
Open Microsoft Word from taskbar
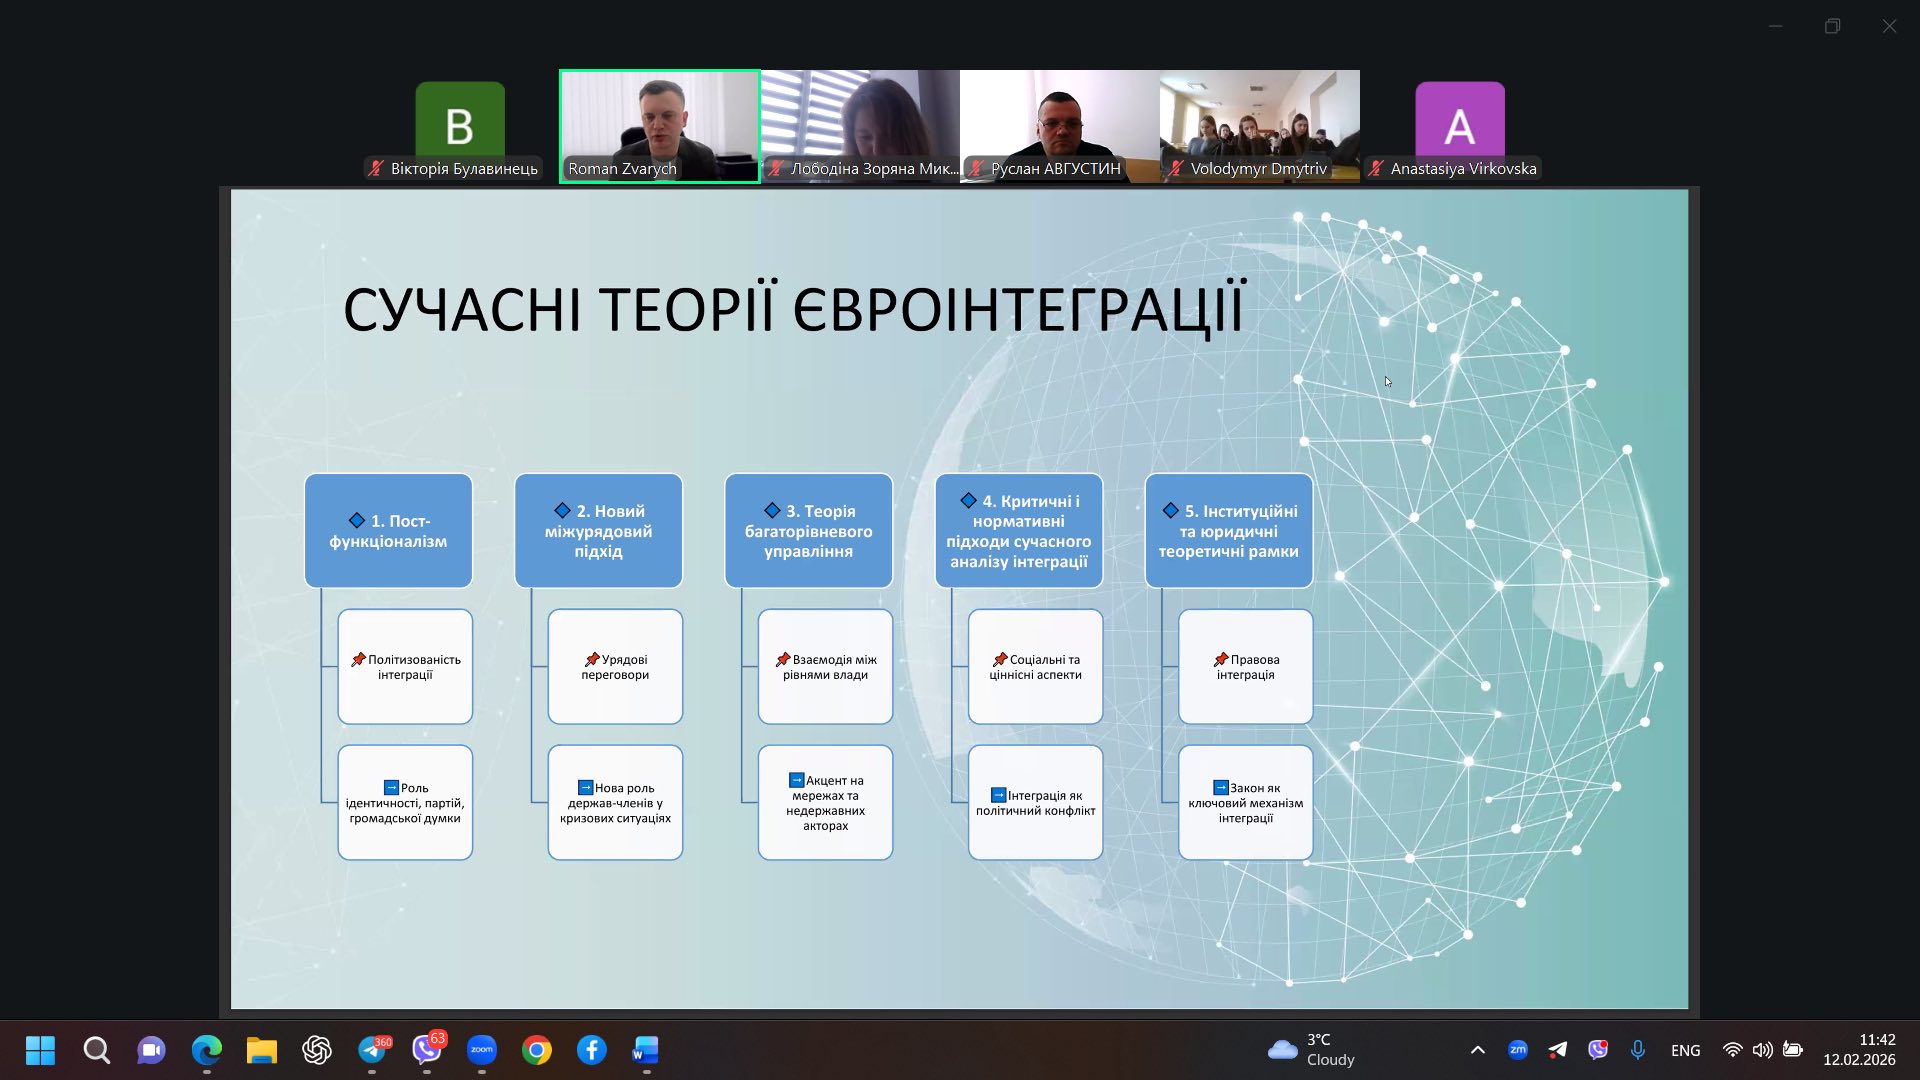(646, 1050)
